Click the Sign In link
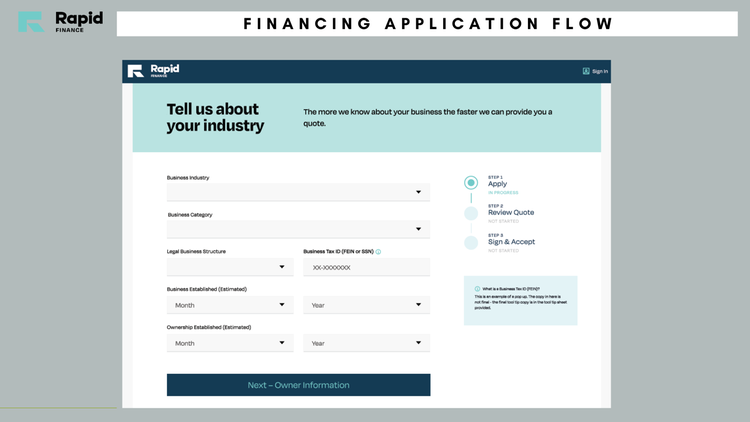Screen dimensions: 750x422 tap(600, 71)
